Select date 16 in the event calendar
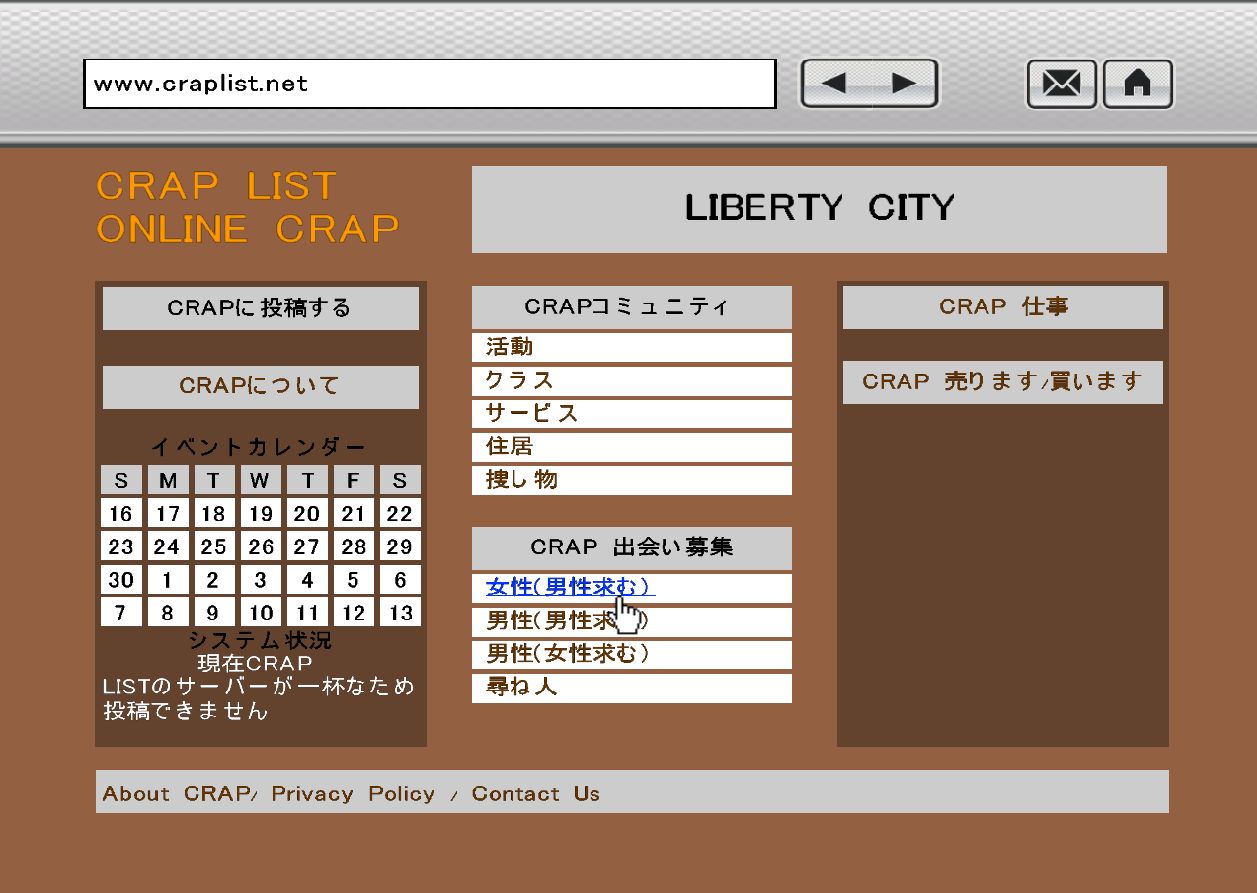1257x893 pixels. click(121, 514)
